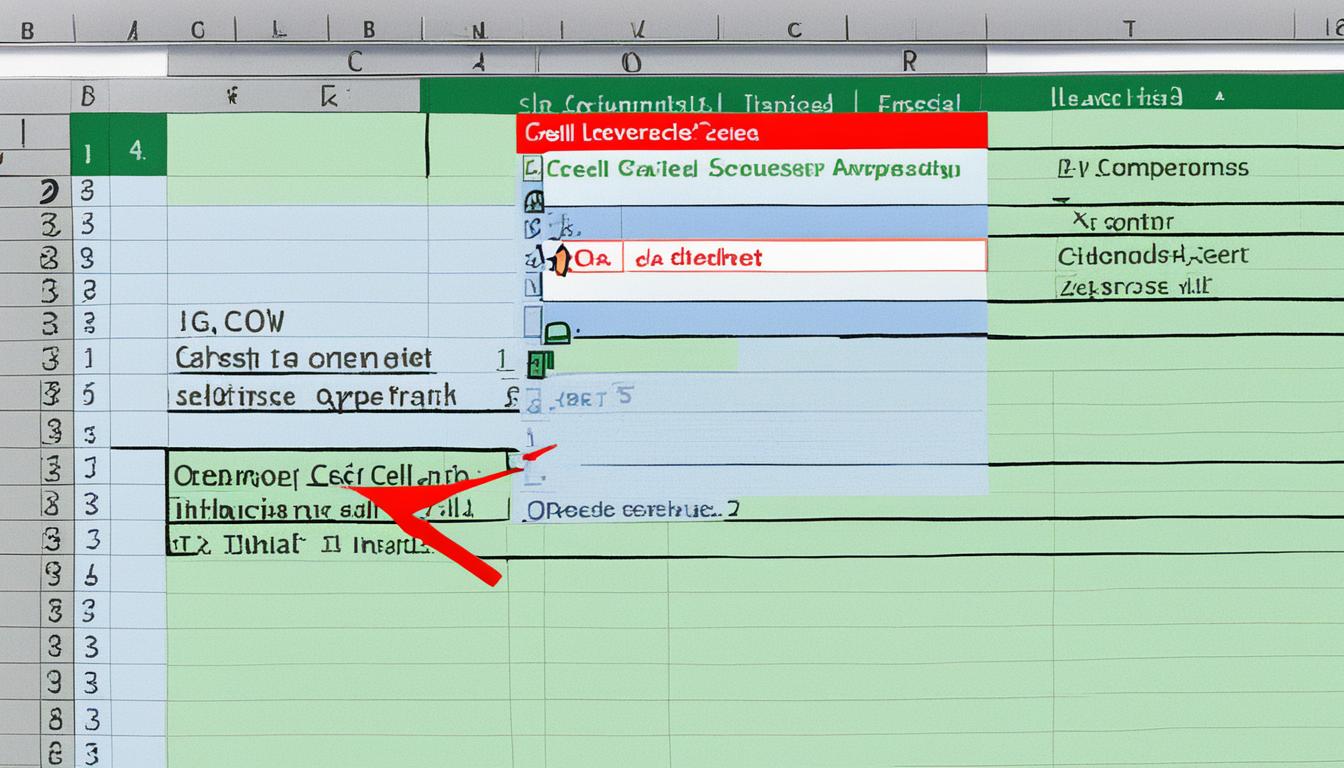Click the 'Xr contnr' cell on the right

1123,222
